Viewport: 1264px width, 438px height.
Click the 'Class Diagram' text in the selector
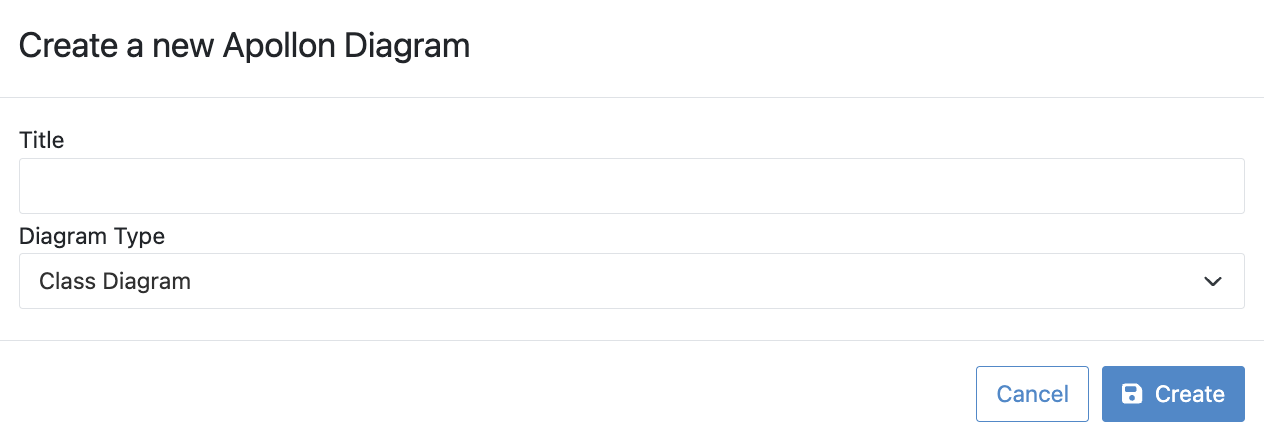(115, 281)
